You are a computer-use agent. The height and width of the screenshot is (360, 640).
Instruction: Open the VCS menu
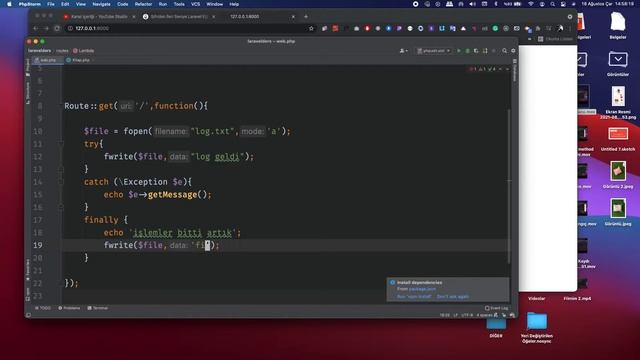(196, 4)
